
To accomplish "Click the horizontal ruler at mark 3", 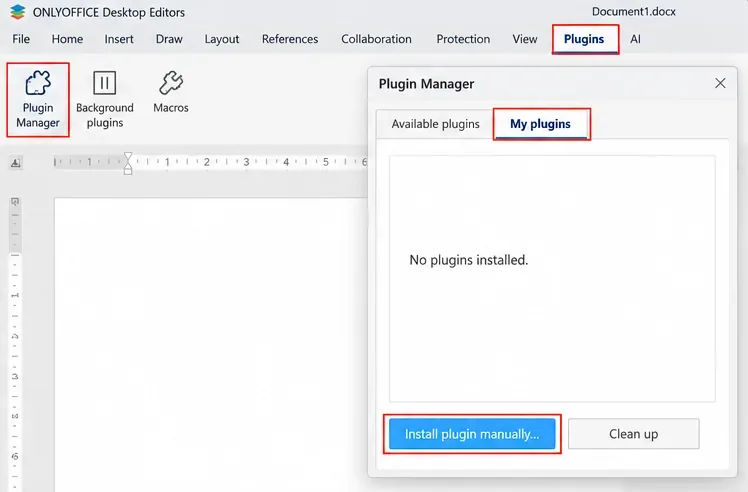I will click(x=246, y=162).
